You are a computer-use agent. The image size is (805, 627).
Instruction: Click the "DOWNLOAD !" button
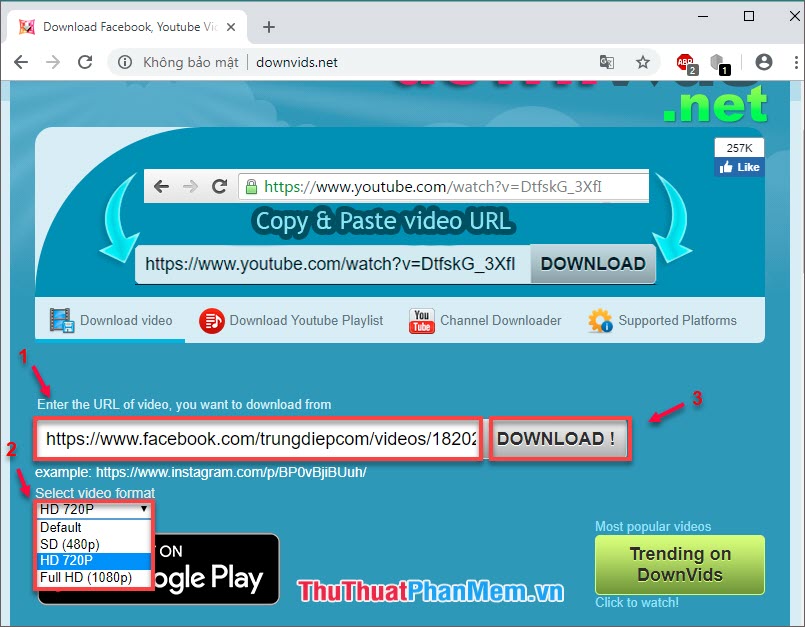559,438
